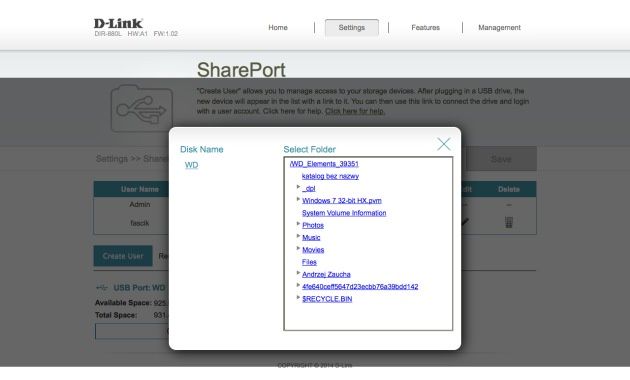Click the SharePort USB drive icon
630x380 pixels.
(x=141, y=108)
